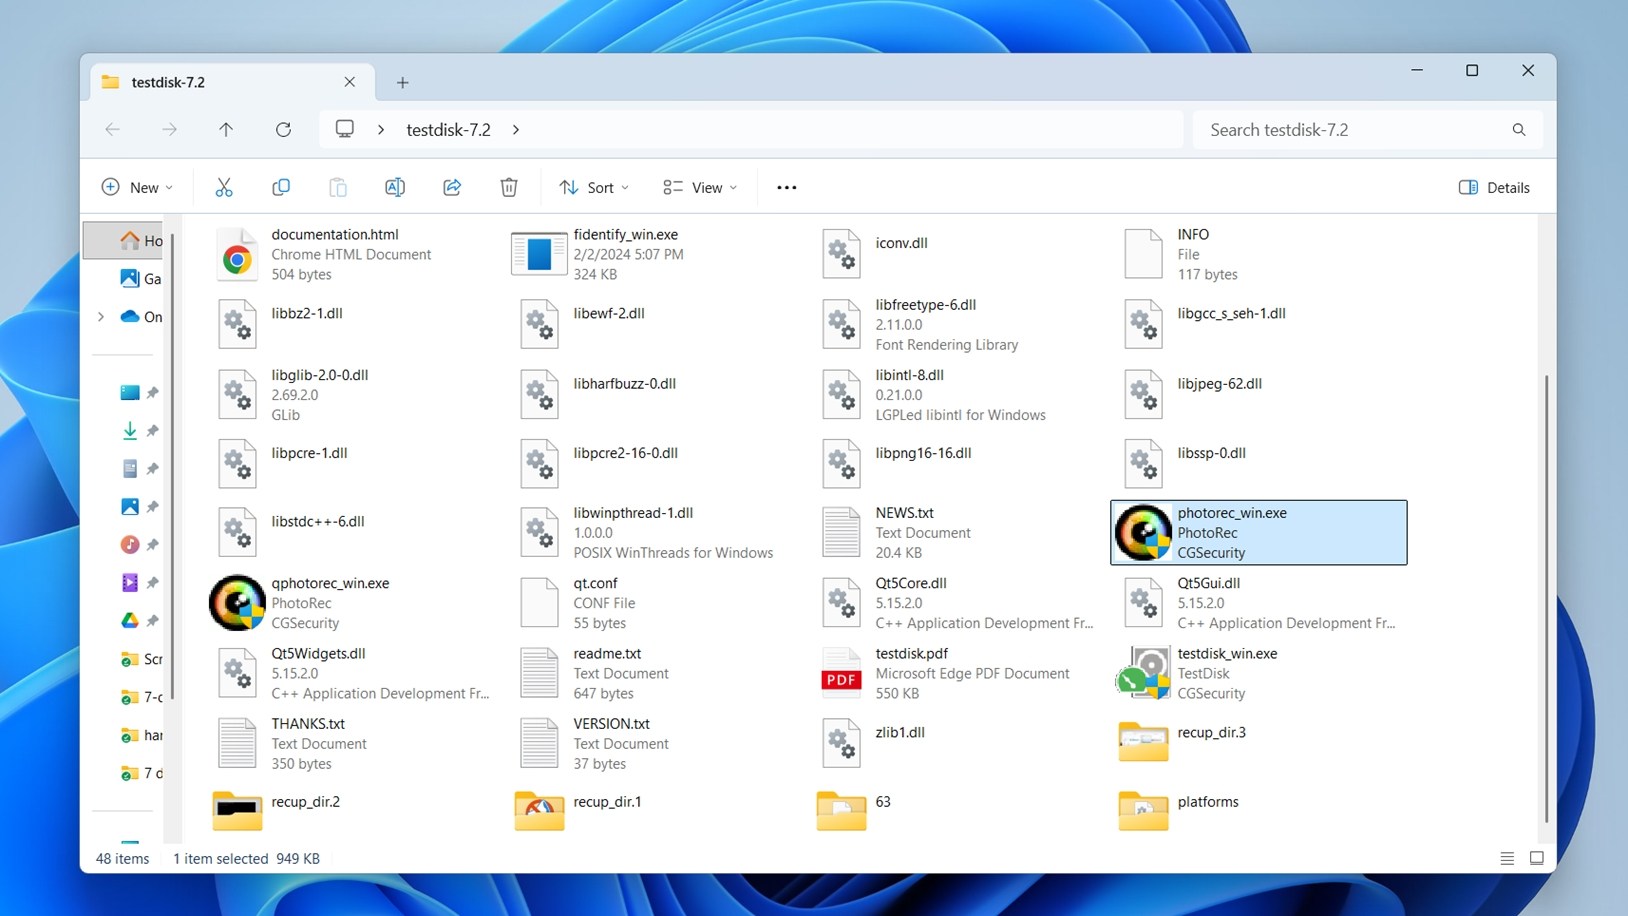Image resolution: width=1628 pixels, height=916 pixels.
Task: Switch to details view via status bar icon
Action: (1506, 858)
